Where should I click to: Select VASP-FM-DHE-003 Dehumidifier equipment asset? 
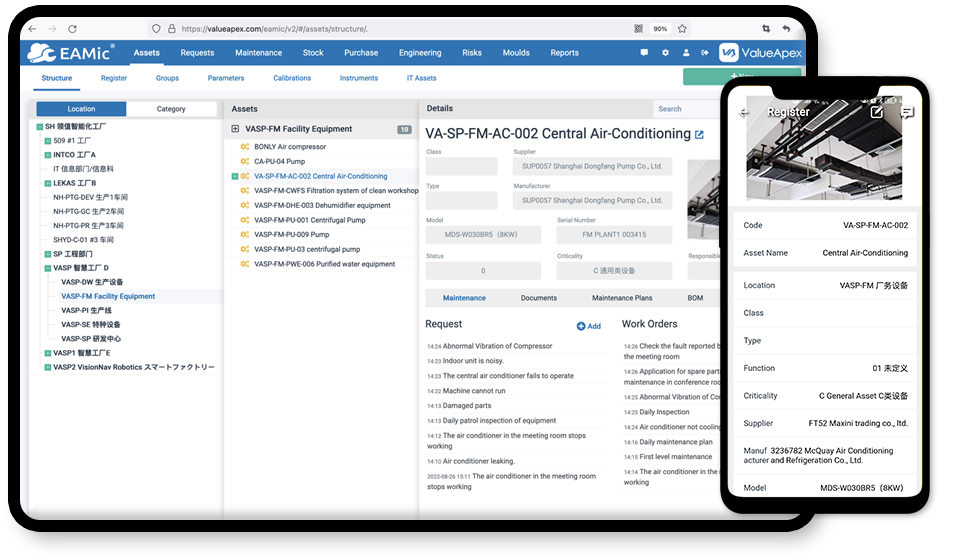click(x=322, y=206)
